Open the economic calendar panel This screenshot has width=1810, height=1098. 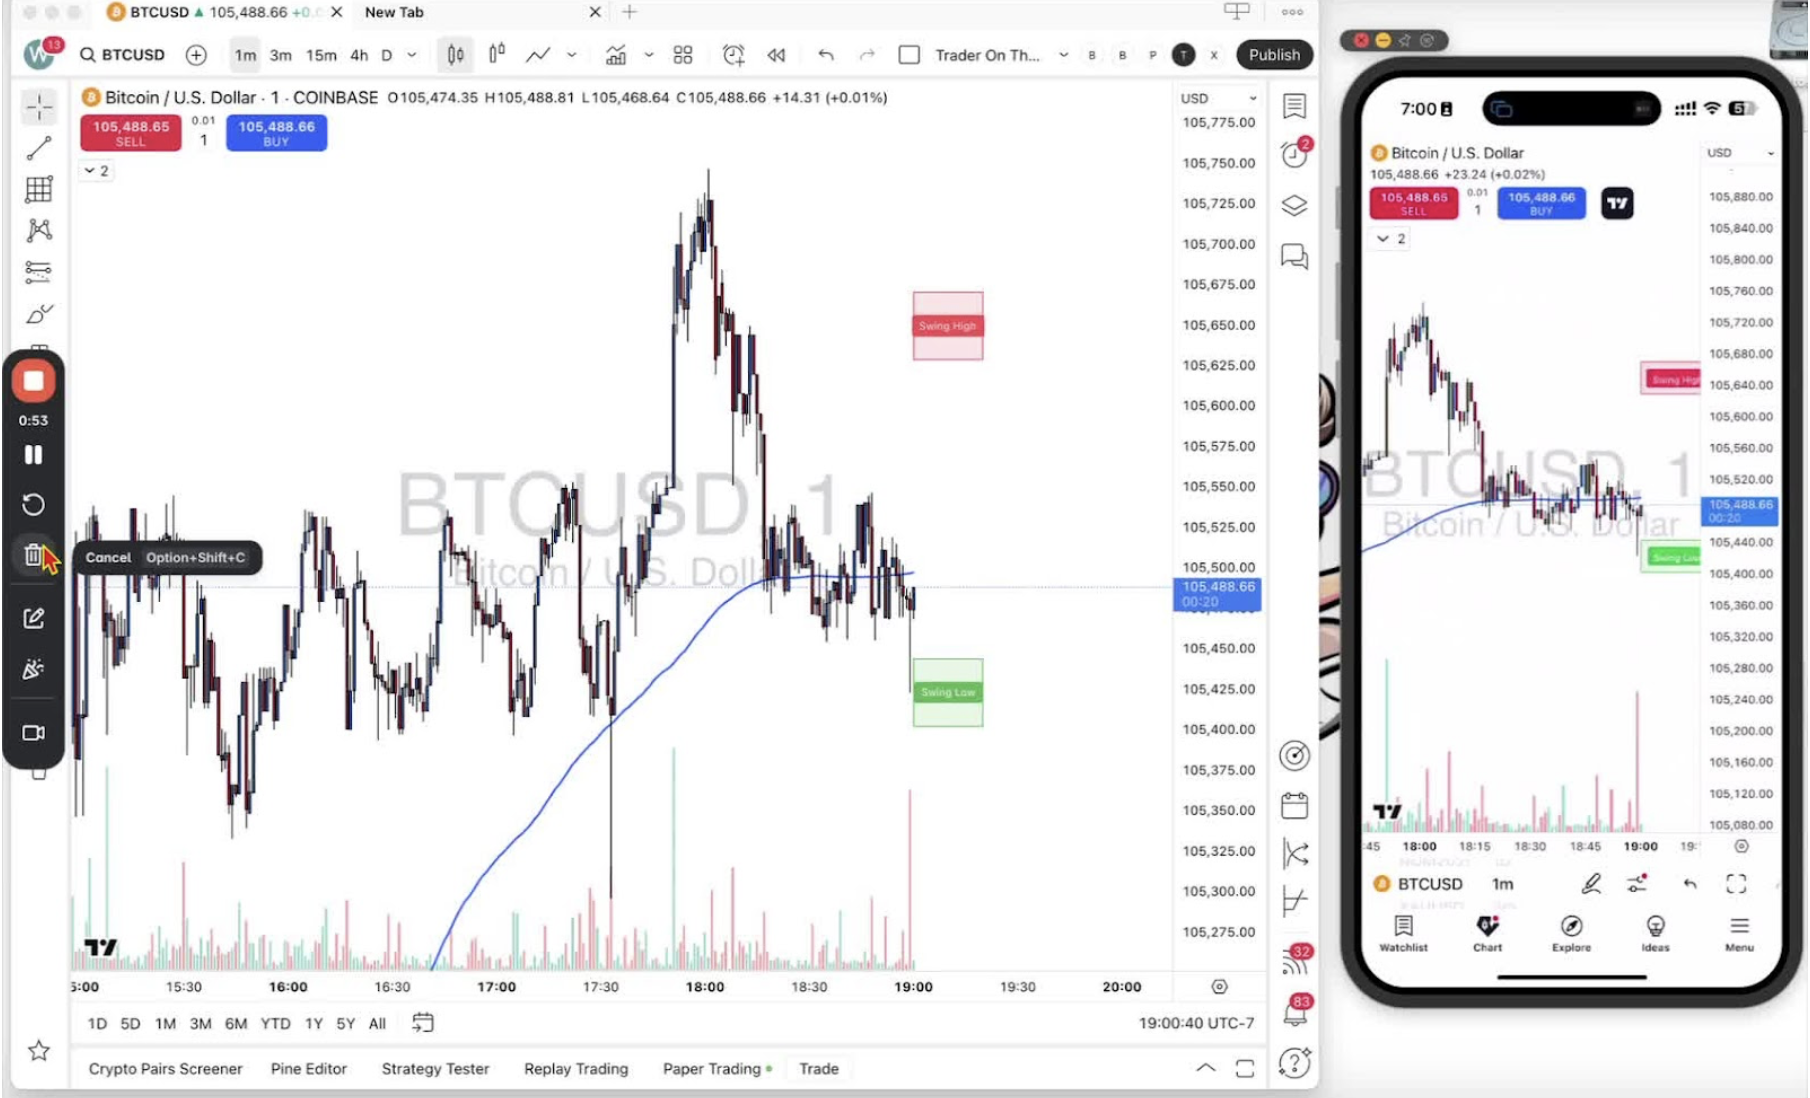(1295, 805)
